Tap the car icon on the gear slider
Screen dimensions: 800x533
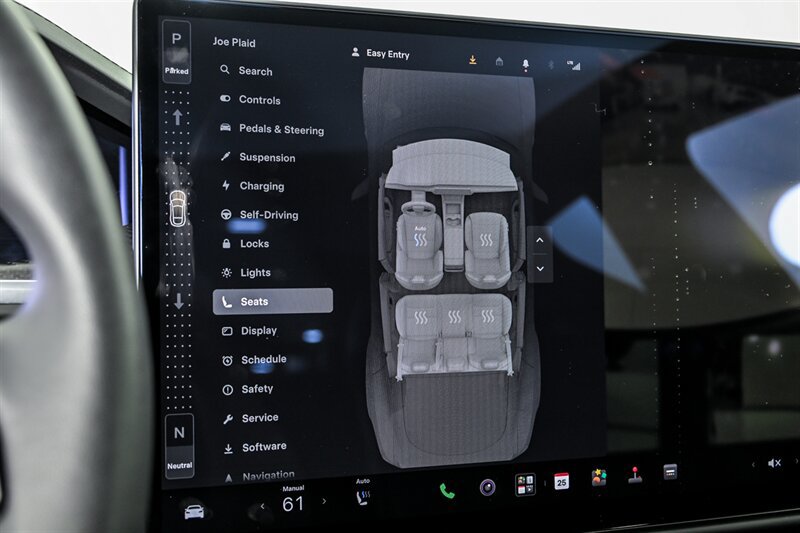click(178, 208)
